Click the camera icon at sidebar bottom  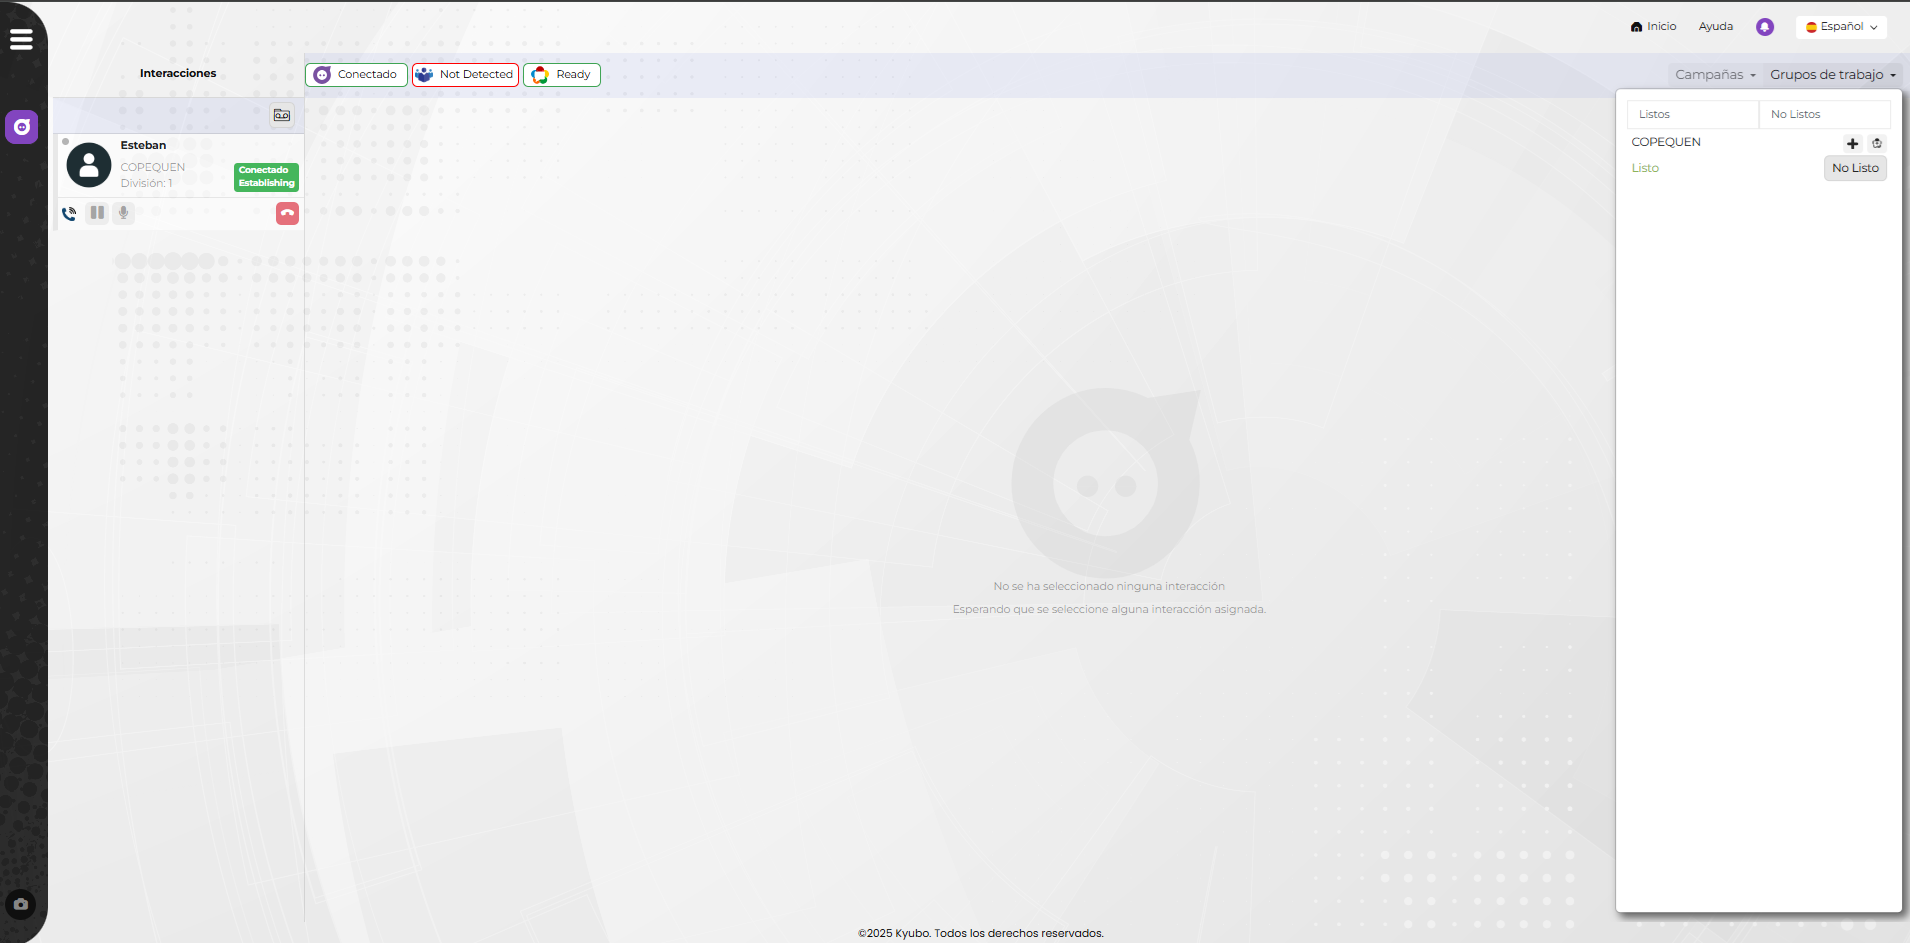point(21,904)
